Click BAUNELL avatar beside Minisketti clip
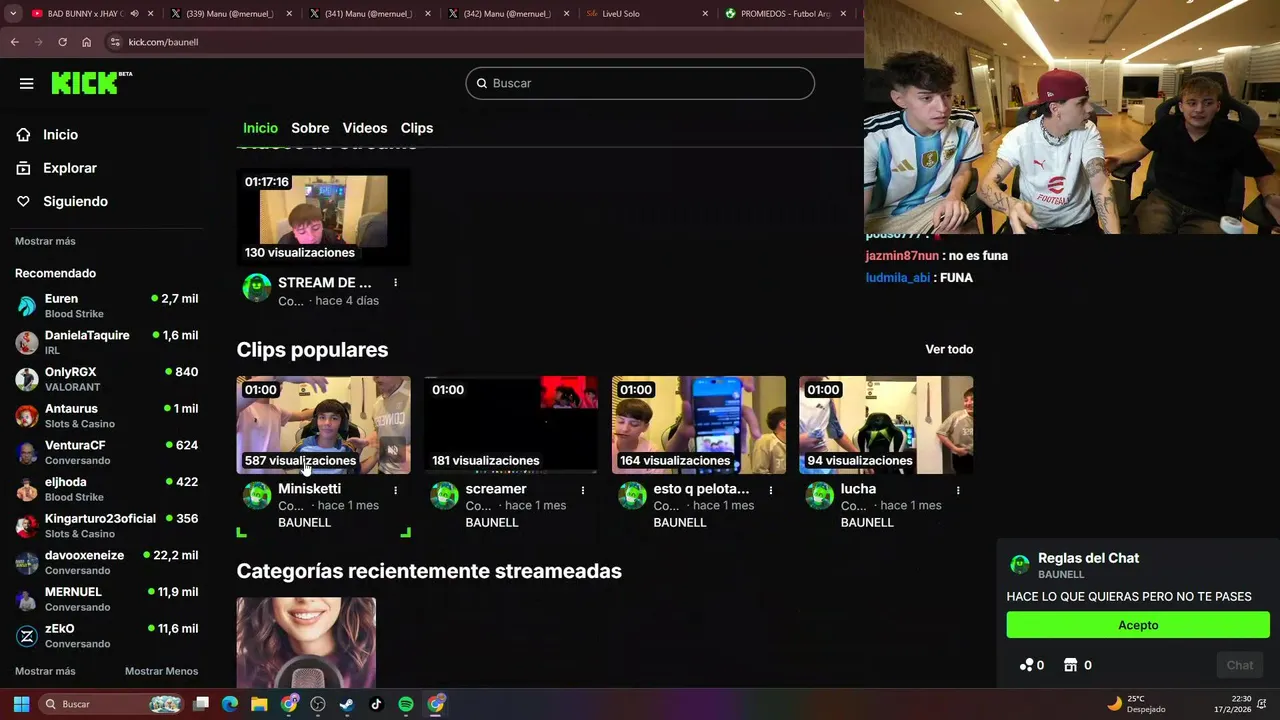Viewport: 1280px width, 720px height. point(257,495)
